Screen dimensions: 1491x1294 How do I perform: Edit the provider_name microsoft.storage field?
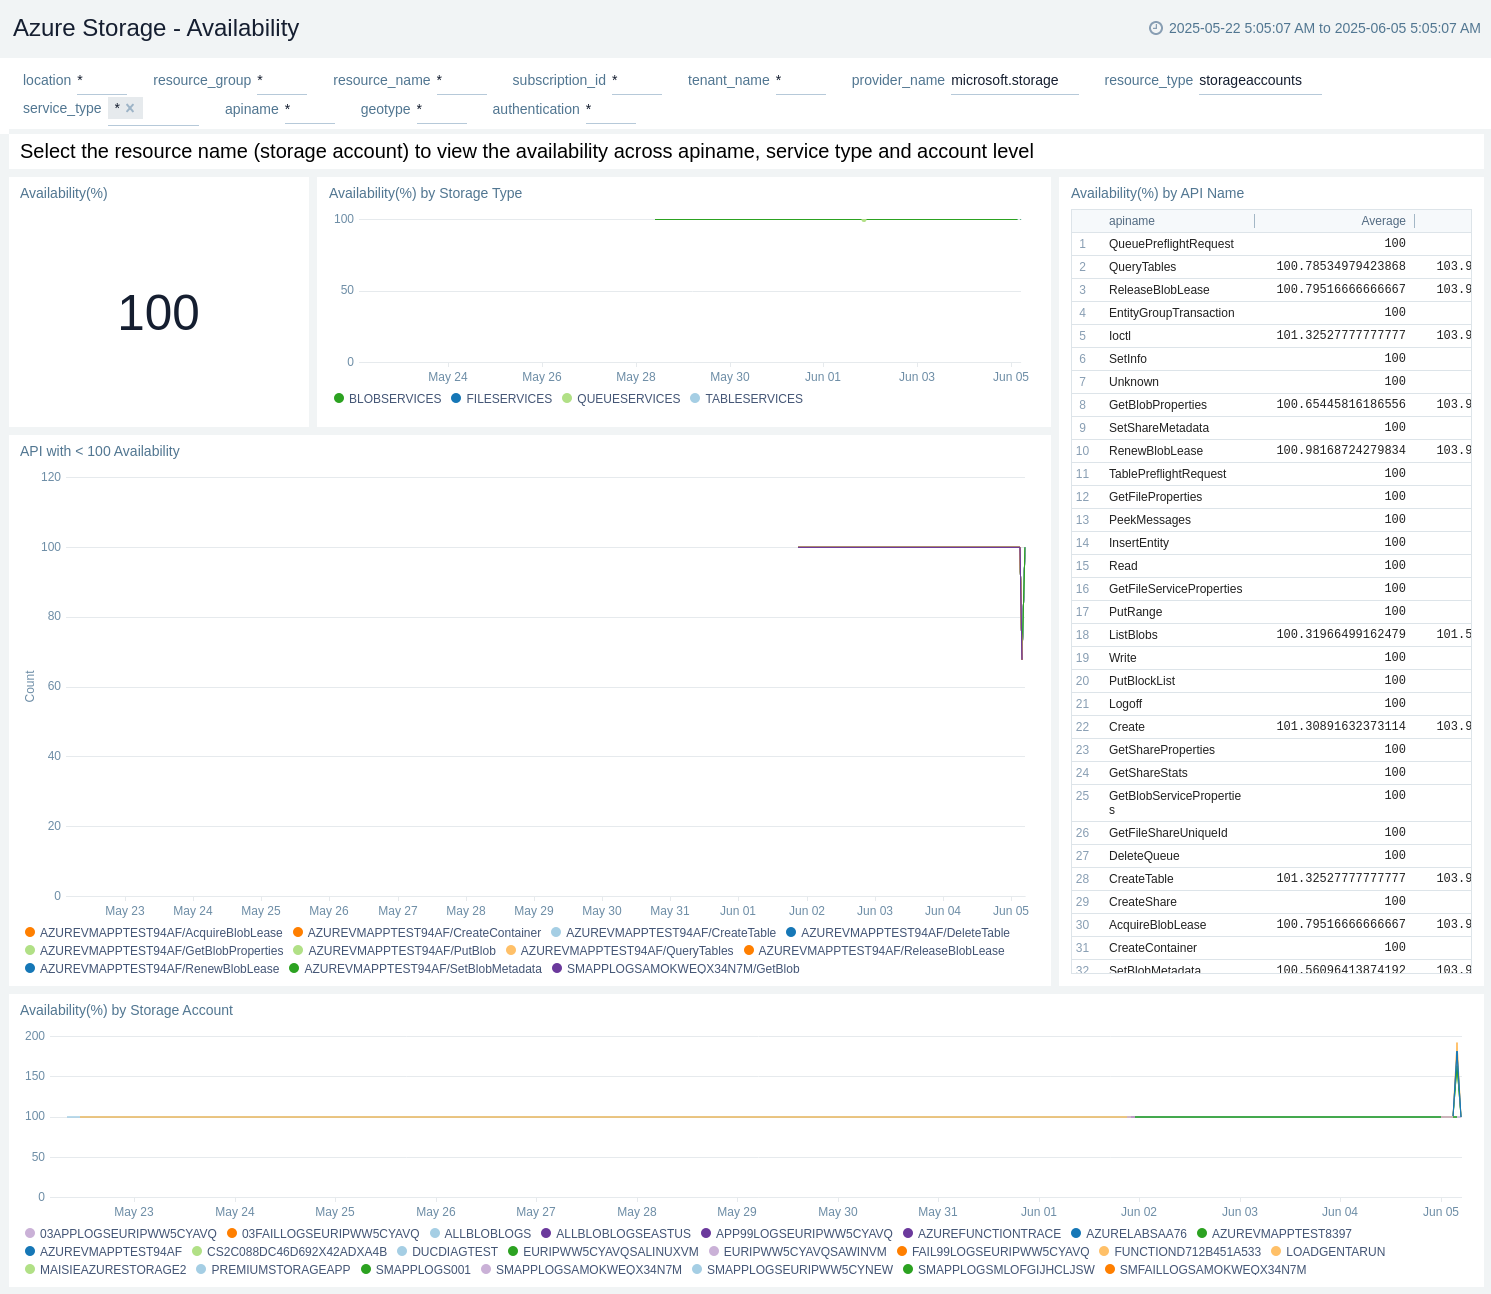[x=1015, y=80]
